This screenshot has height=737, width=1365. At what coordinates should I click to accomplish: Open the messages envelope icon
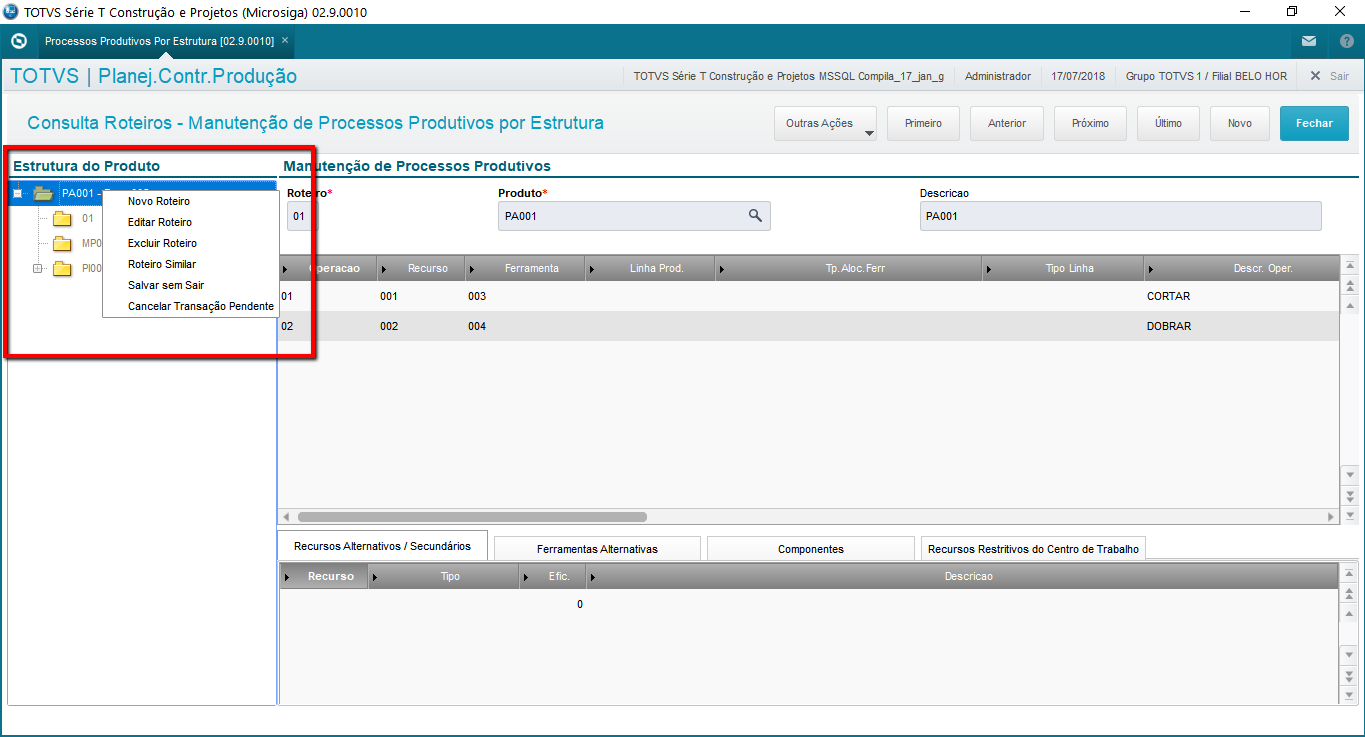pyautogui.click(x=1309, y=41)
